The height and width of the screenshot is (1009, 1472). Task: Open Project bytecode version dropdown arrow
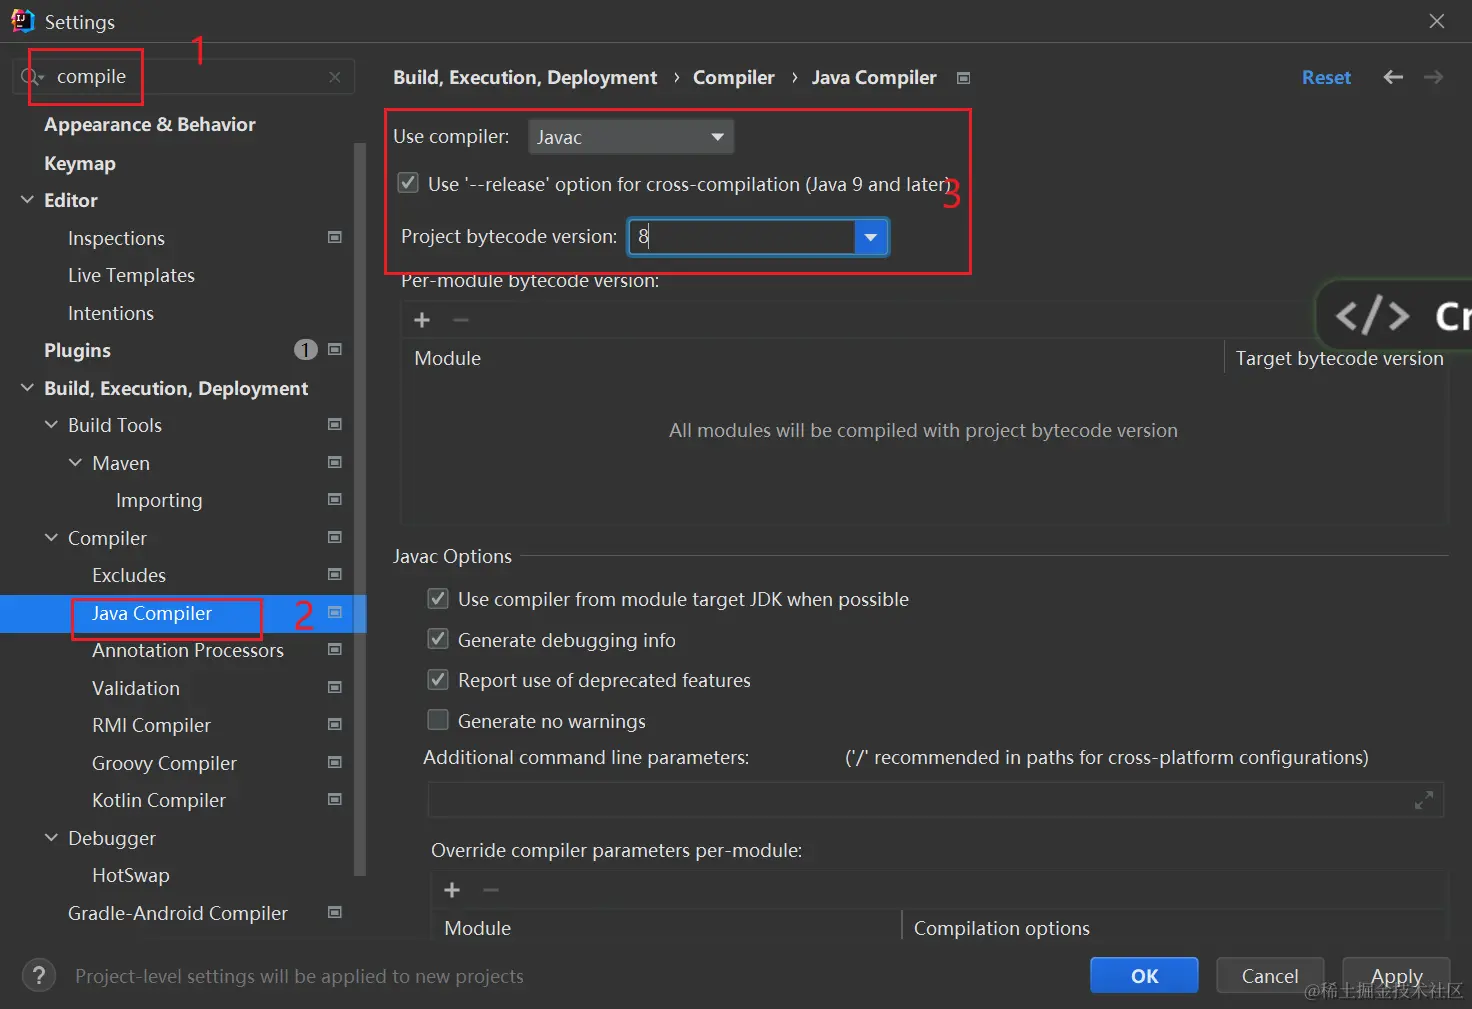click(871, 237)
